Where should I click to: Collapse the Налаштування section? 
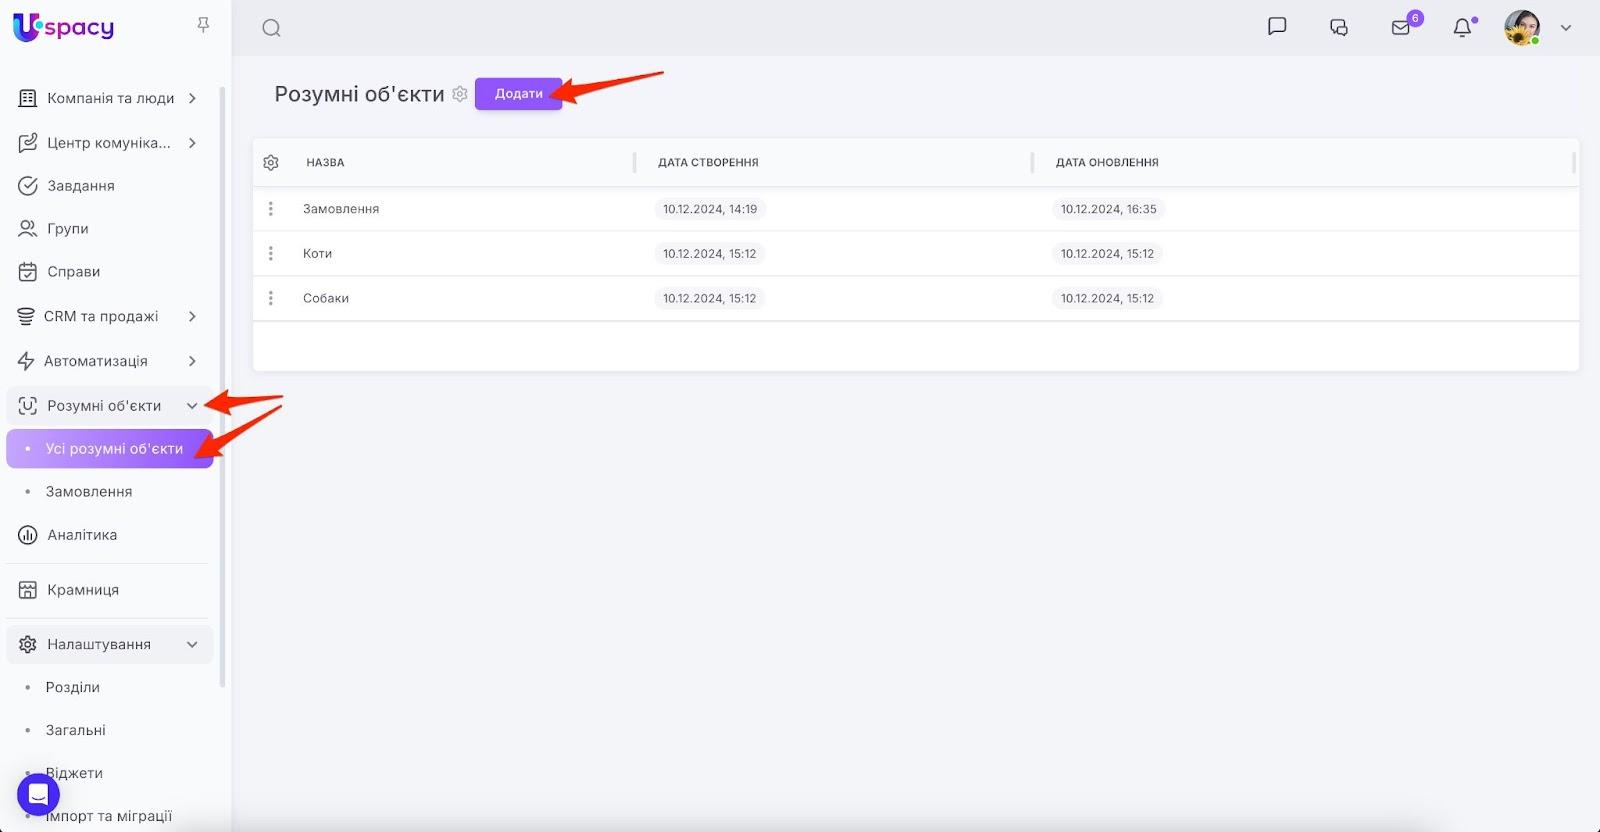click(192, 645)
